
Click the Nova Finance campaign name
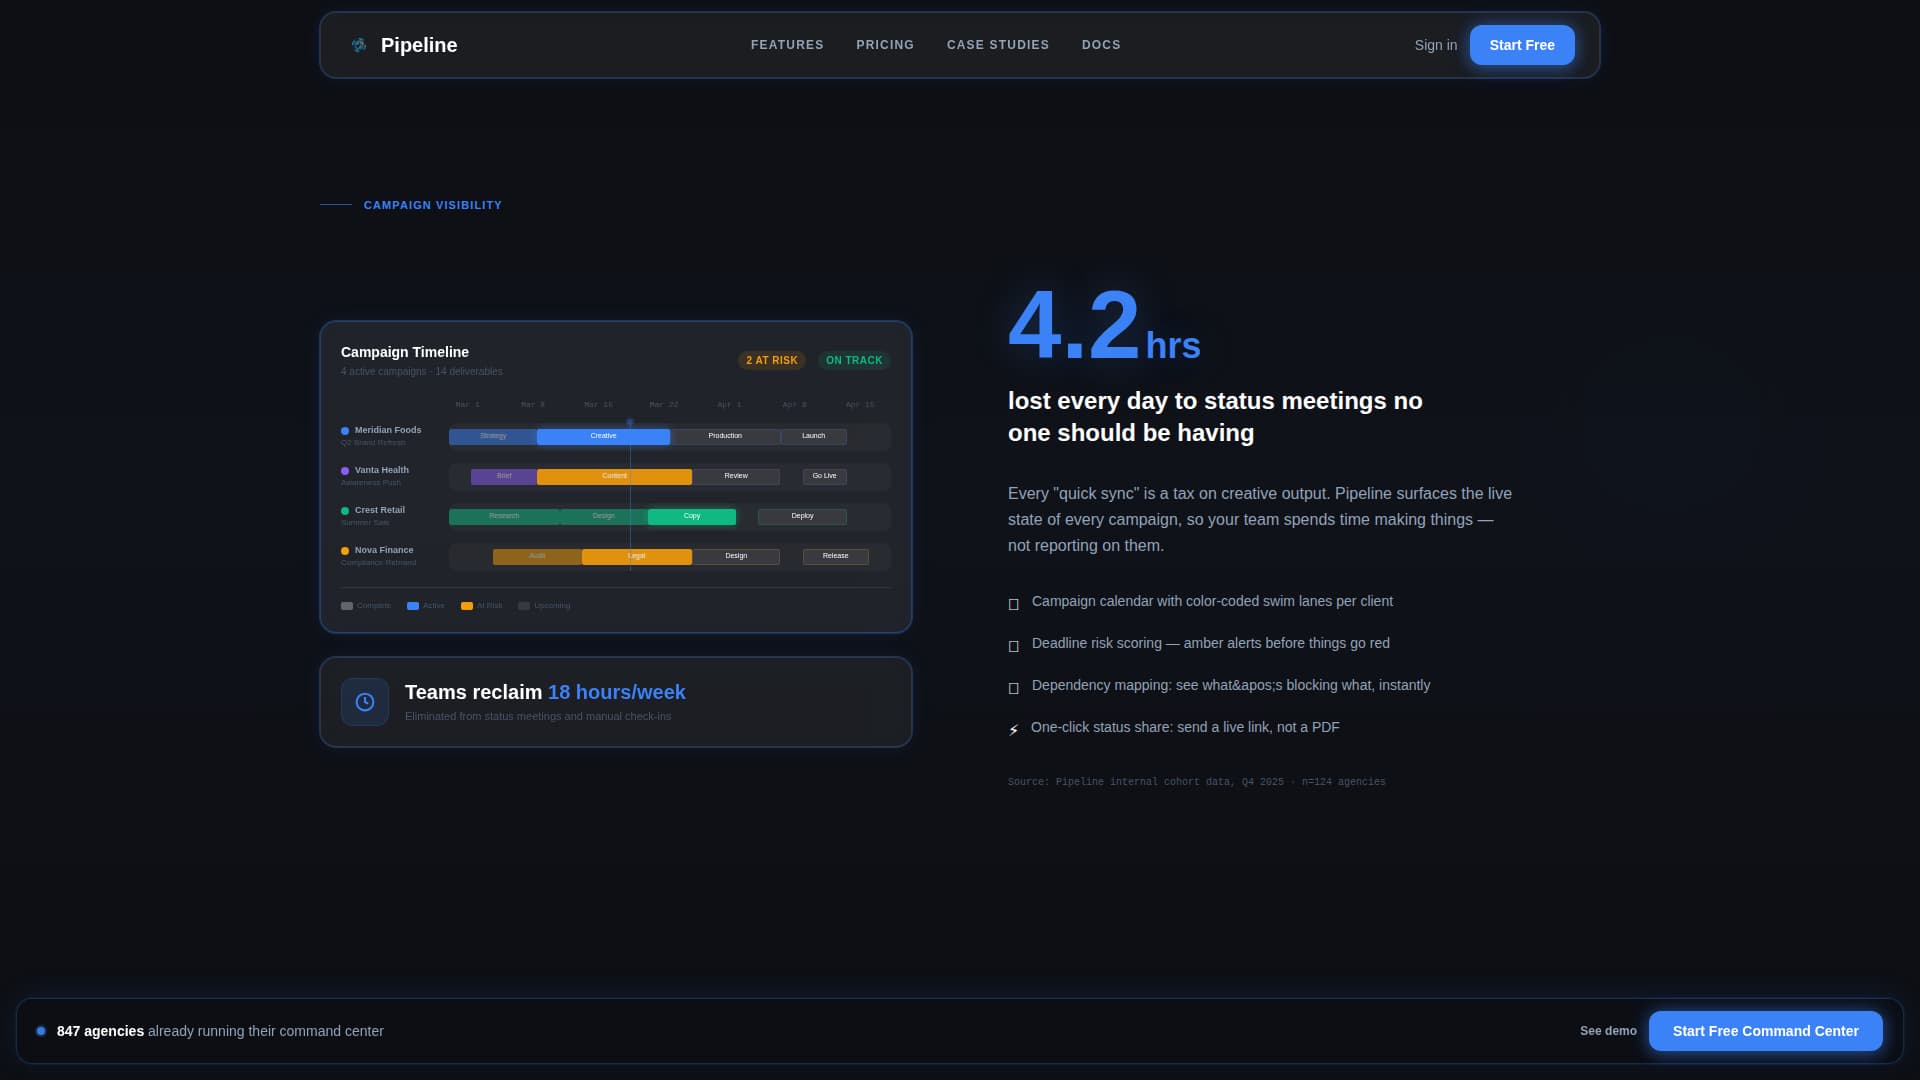click(x=384, y=550)
